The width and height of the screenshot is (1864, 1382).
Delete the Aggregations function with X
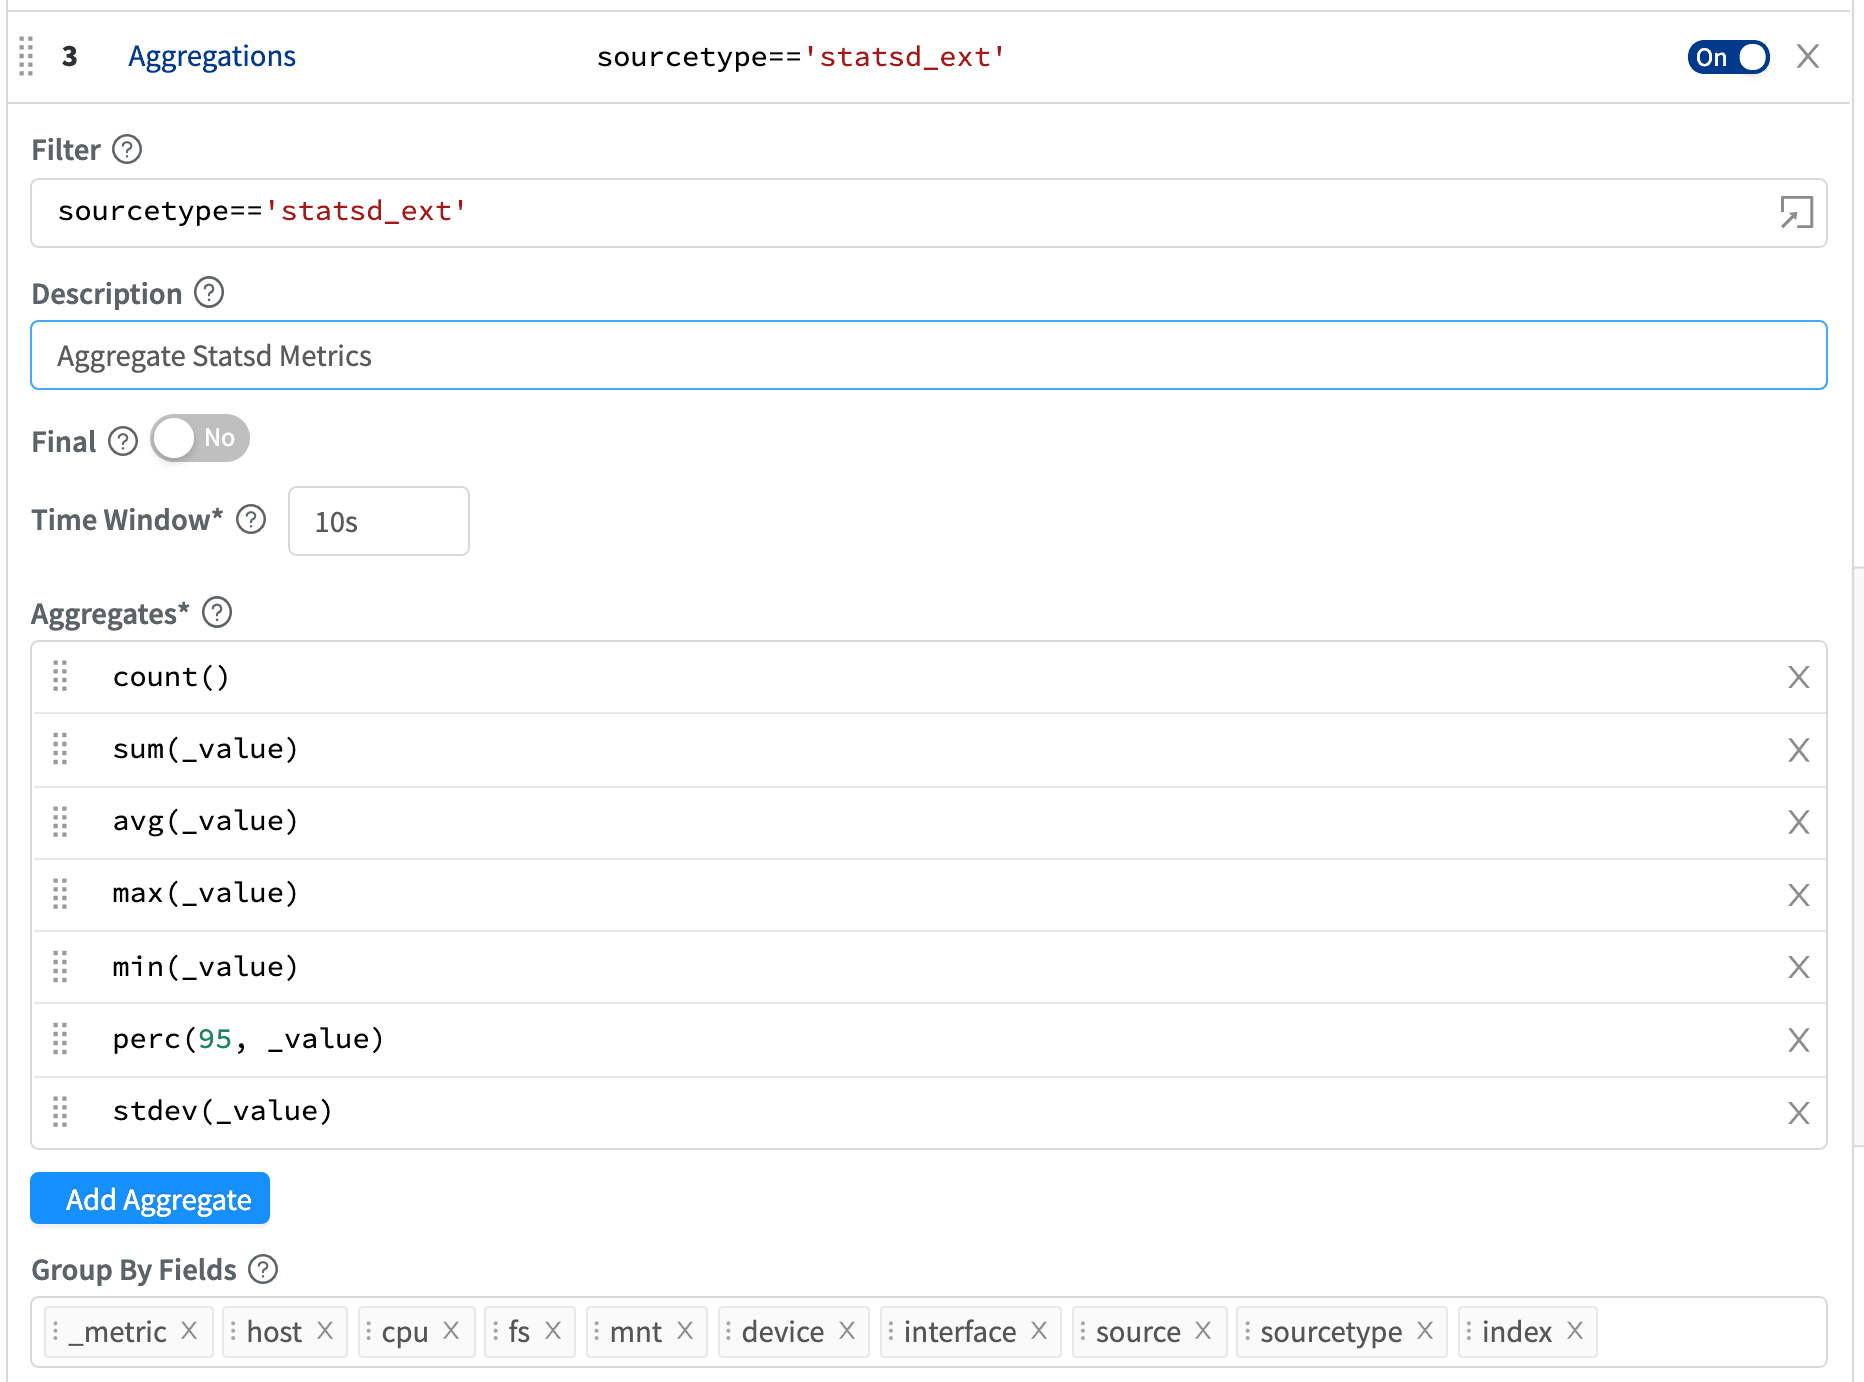(x=1807, y=57)
